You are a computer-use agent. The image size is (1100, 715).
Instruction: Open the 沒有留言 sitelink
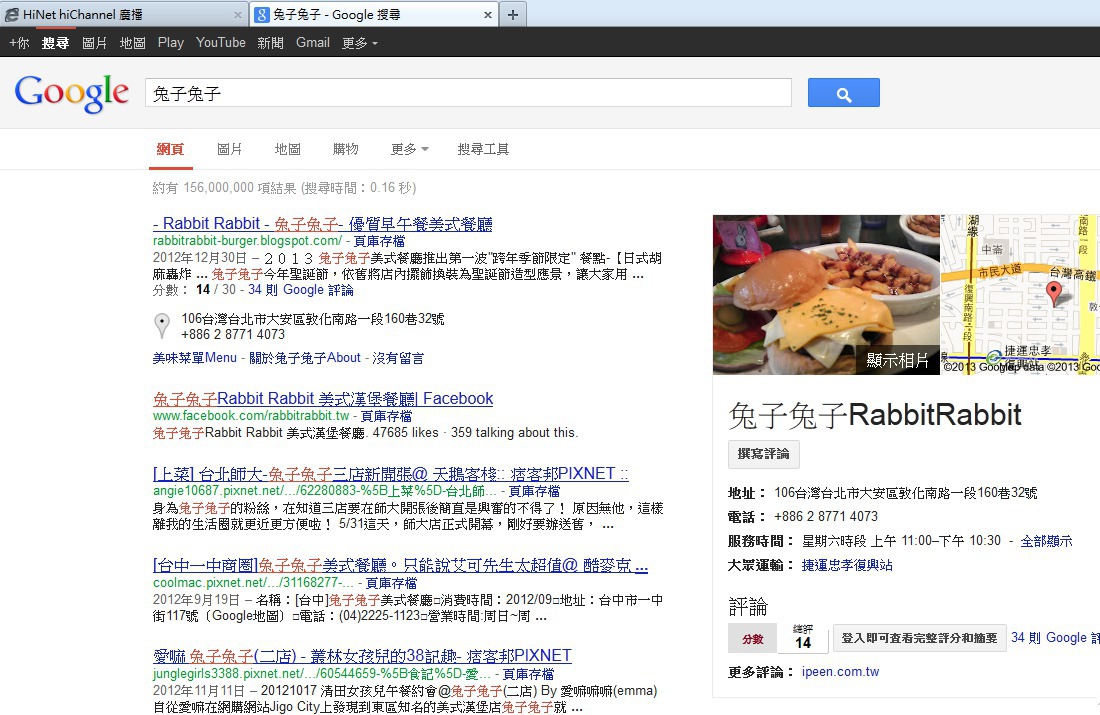click(x=398, y=358)
